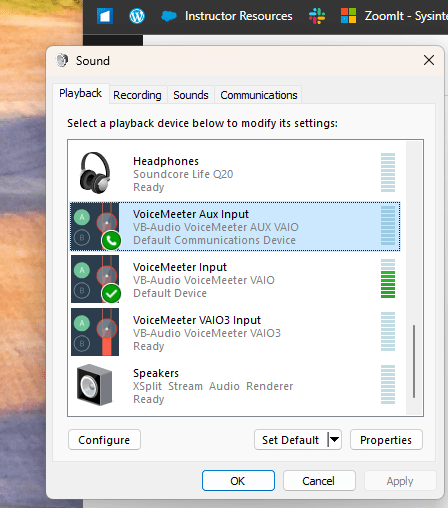Image resolution: width=448 pixels, height=508 pixels.
Task: Select the 'VB-Audio VoiceMeeter VAIO3' text
Action: 207,333
